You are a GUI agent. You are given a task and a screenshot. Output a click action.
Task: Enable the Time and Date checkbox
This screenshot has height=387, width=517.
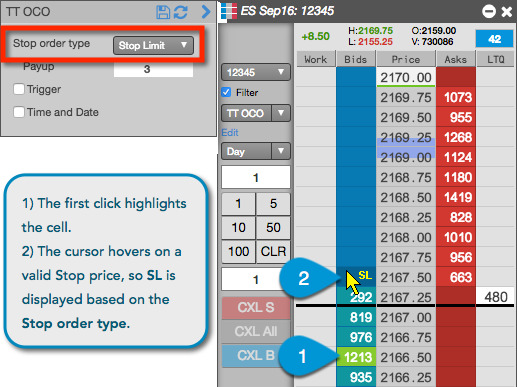[19, 112]
